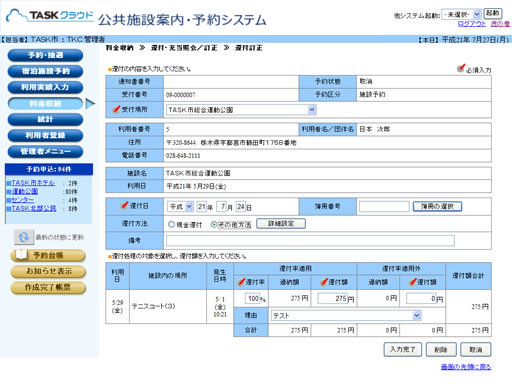512x384 pixels.
Task: Click the 簿冊番号 input field
Action: 384,207
